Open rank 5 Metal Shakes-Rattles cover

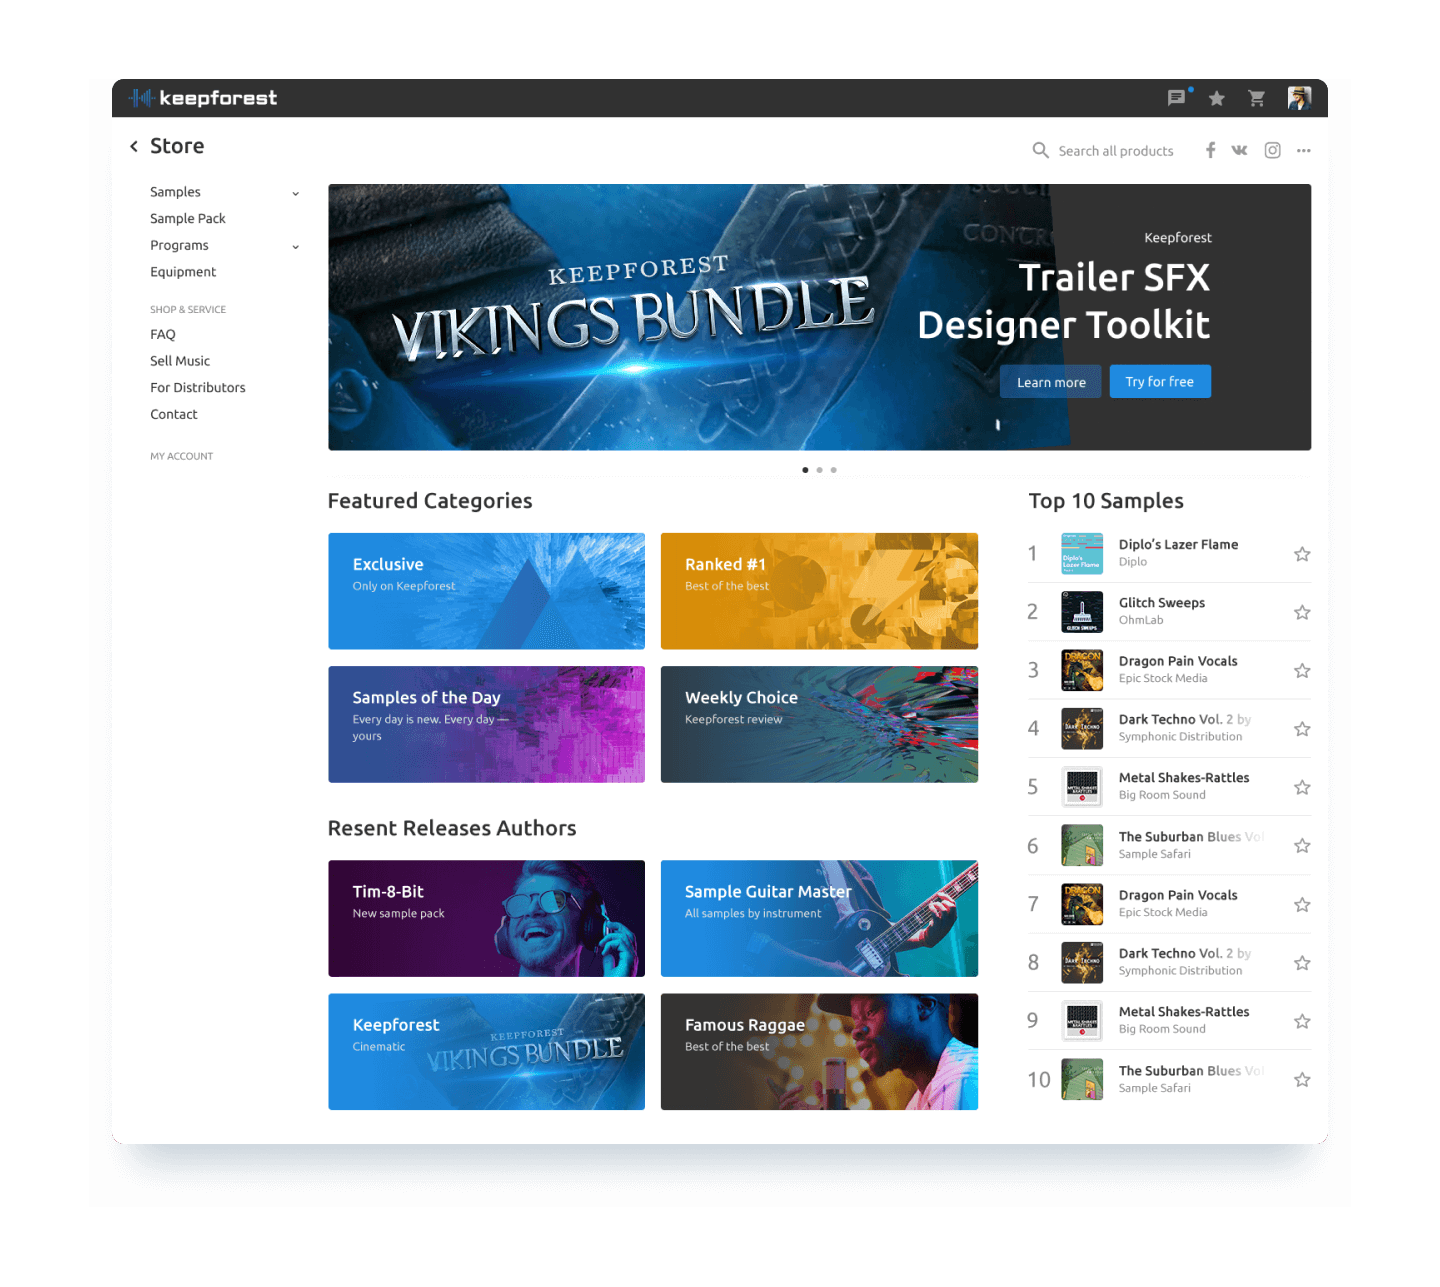click(1082, 787)
